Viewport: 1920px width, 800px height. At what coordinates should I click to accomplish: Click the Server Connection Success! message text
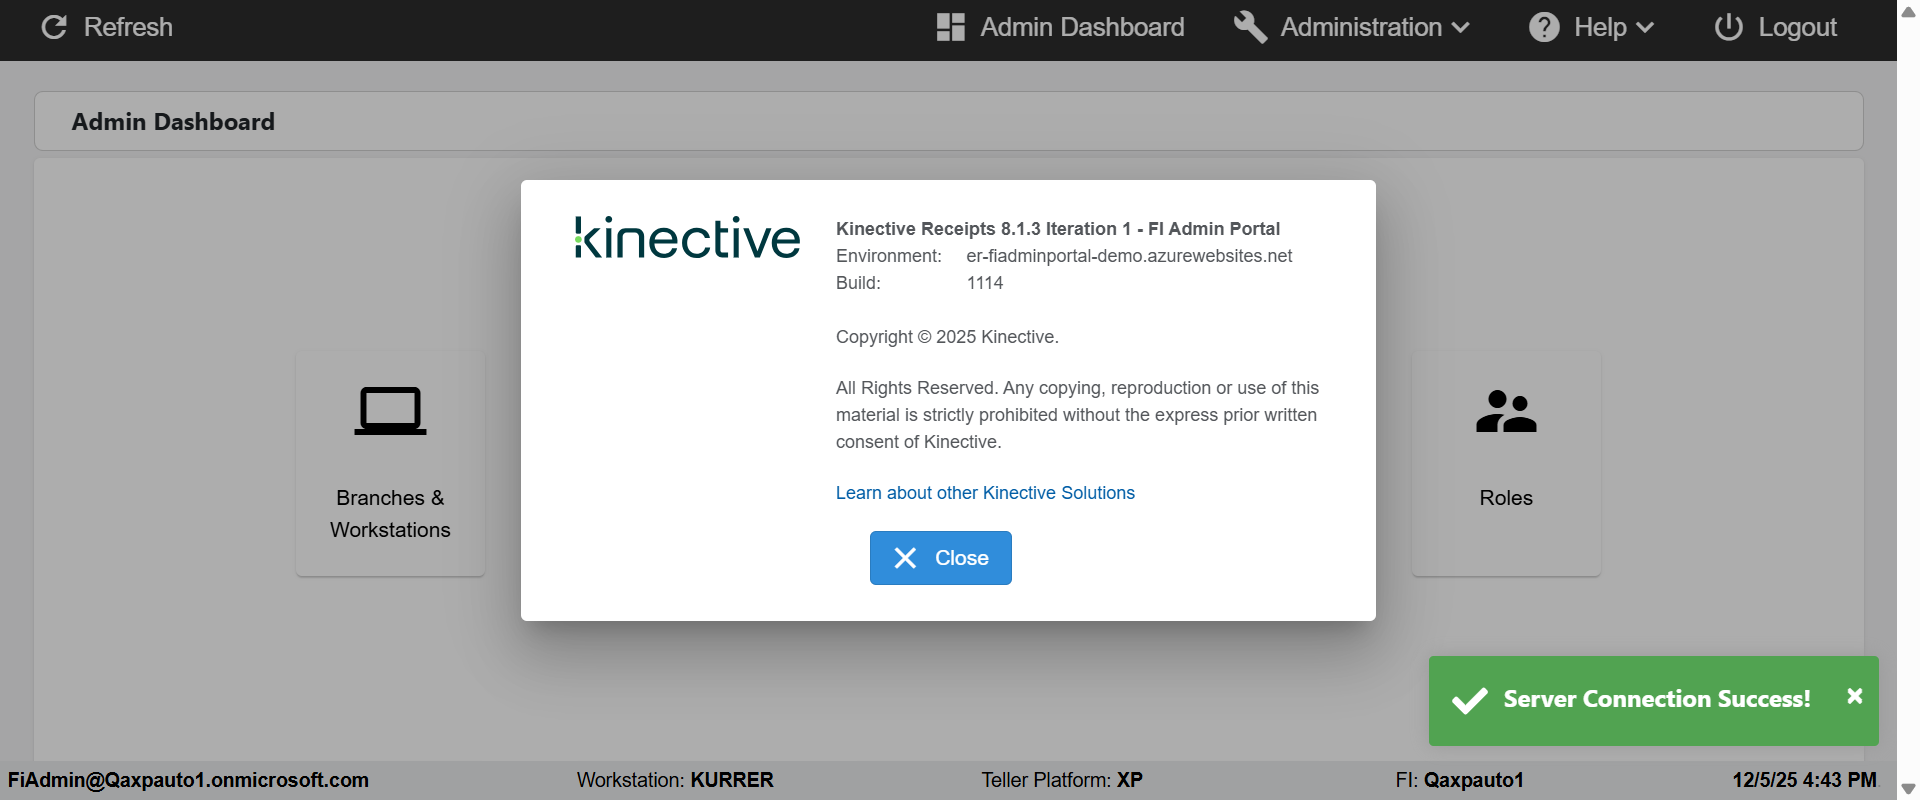coord(1657,699)
